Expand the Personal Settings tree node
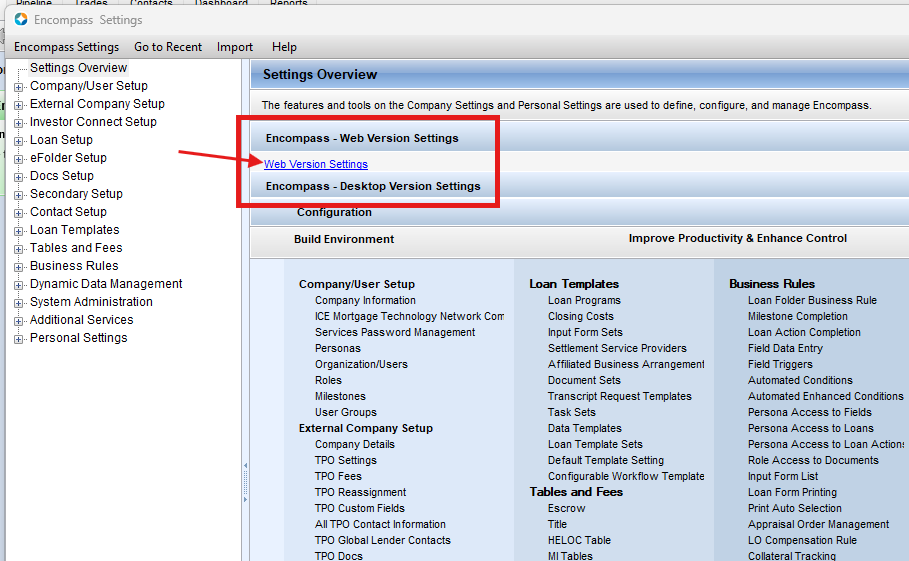This screenshot has height=561, width=909. pyautogui.click(x=19, y=339)
